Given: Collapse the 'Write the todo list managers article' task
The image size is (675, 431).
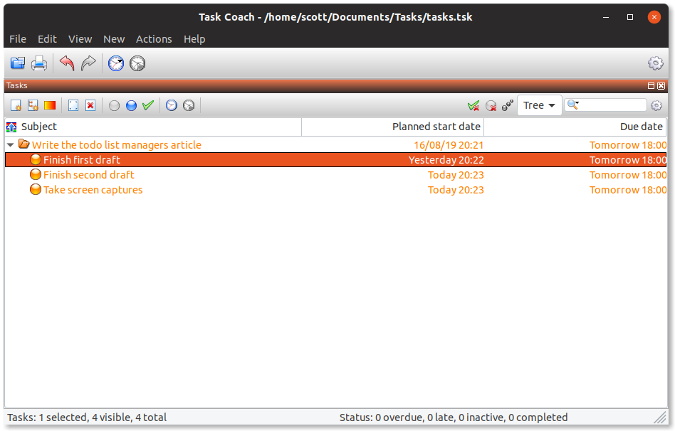Looking at the screenshot, I should tap(10, 145).
